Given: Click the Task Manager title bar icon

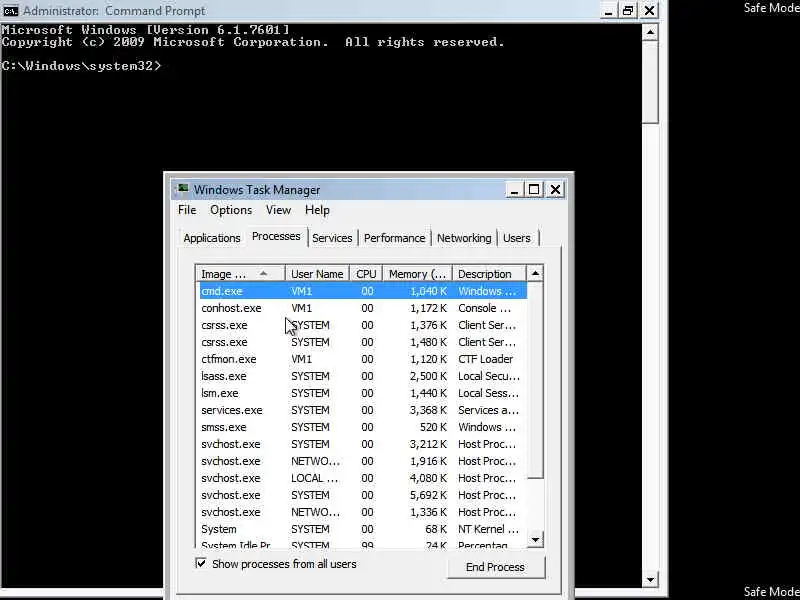Looking at the screenshot, I should tap(183, 189).
